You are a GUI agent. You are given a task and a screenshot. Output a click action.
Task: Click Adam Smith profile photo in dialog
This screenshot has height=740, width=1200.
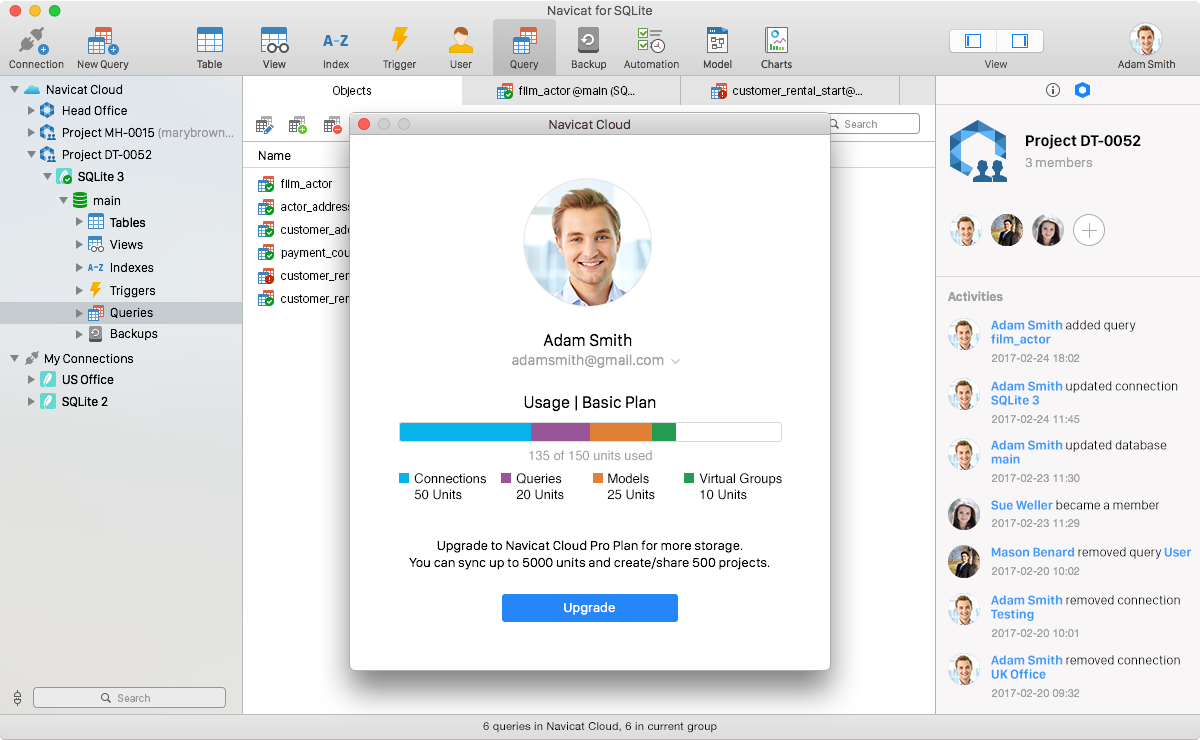tap(588, 242)
